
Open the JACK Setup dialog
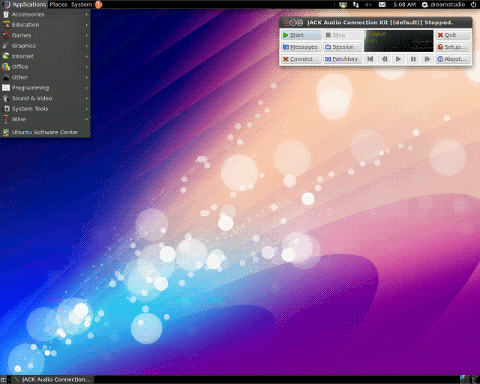click(453, 47)
